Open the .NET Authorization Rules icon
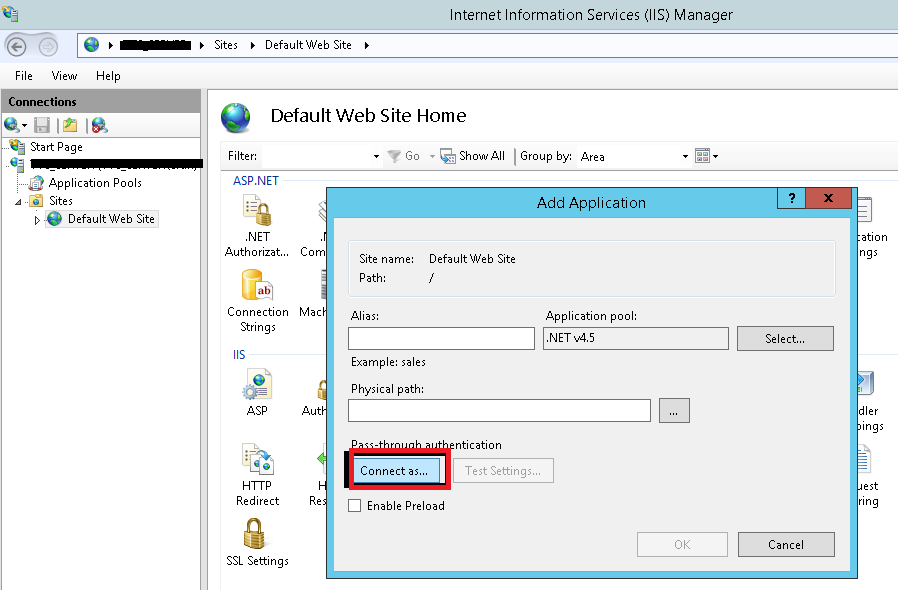 tap(257, 213)
